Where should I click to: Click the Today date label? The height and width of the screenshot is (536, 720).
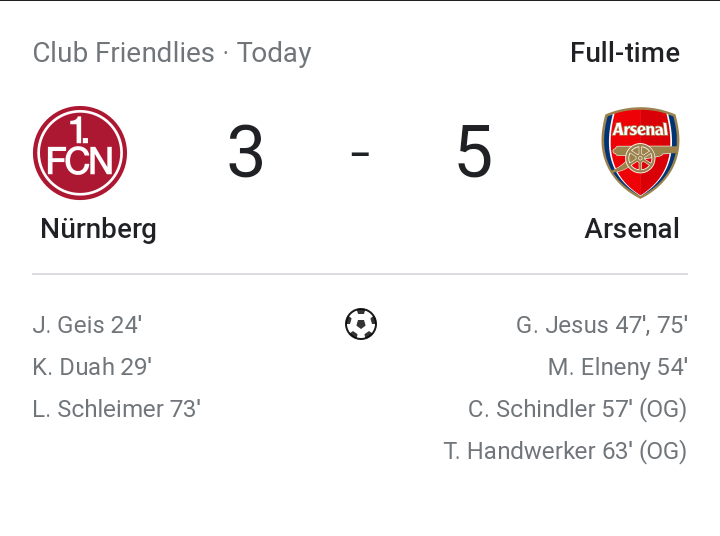coord(274,52)
